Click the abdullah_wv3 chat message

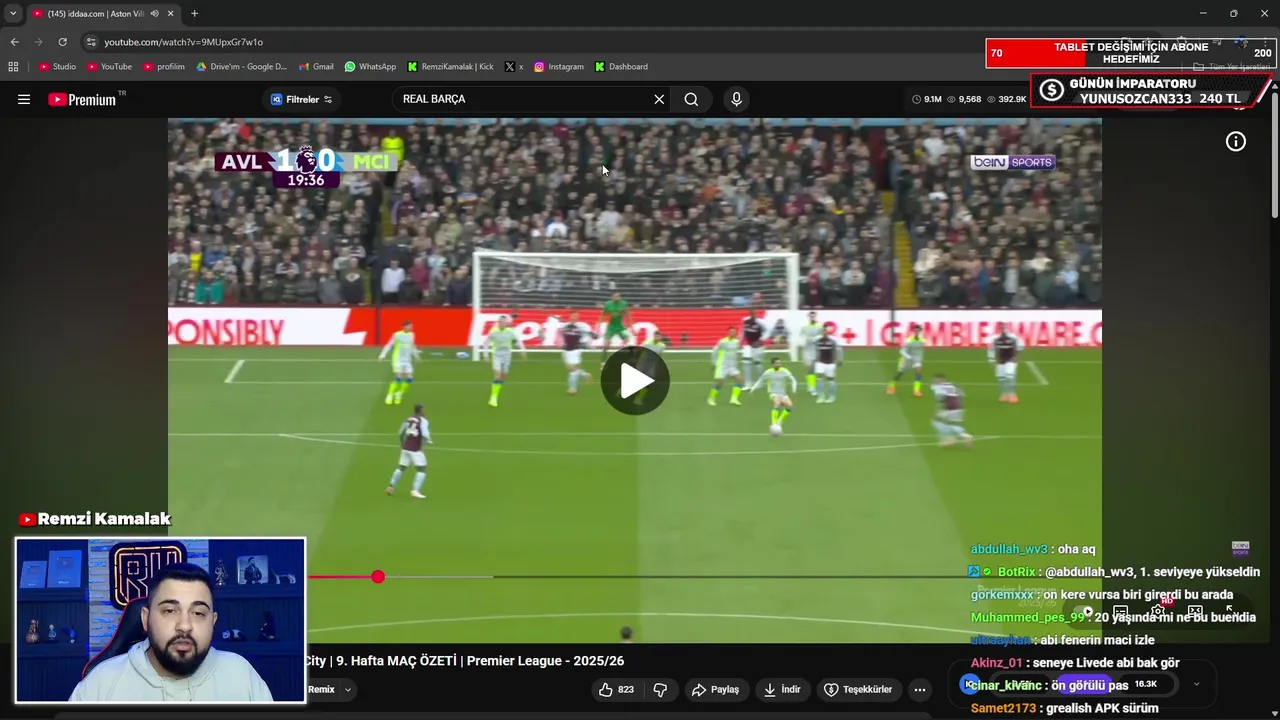click(x=1033, y=549)
